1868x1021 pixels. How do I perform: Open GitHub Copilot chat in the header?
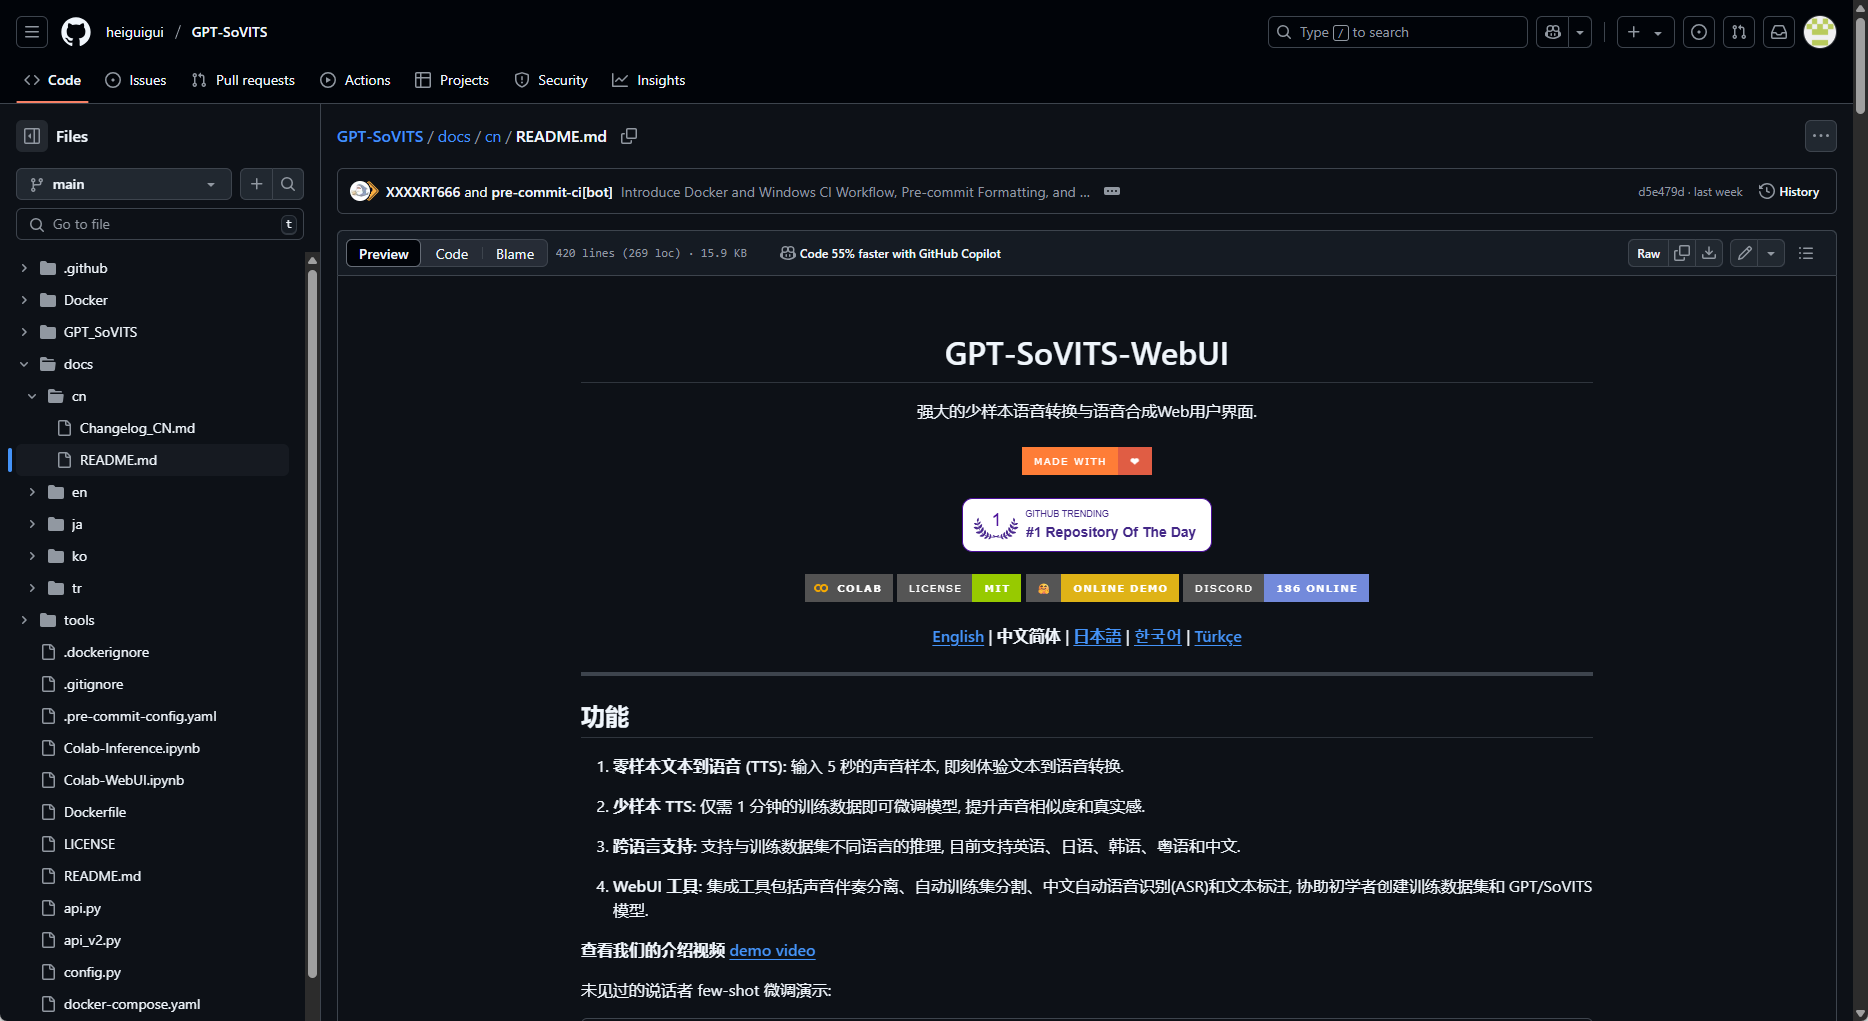pyautogui.click(x=1552, y=32)
